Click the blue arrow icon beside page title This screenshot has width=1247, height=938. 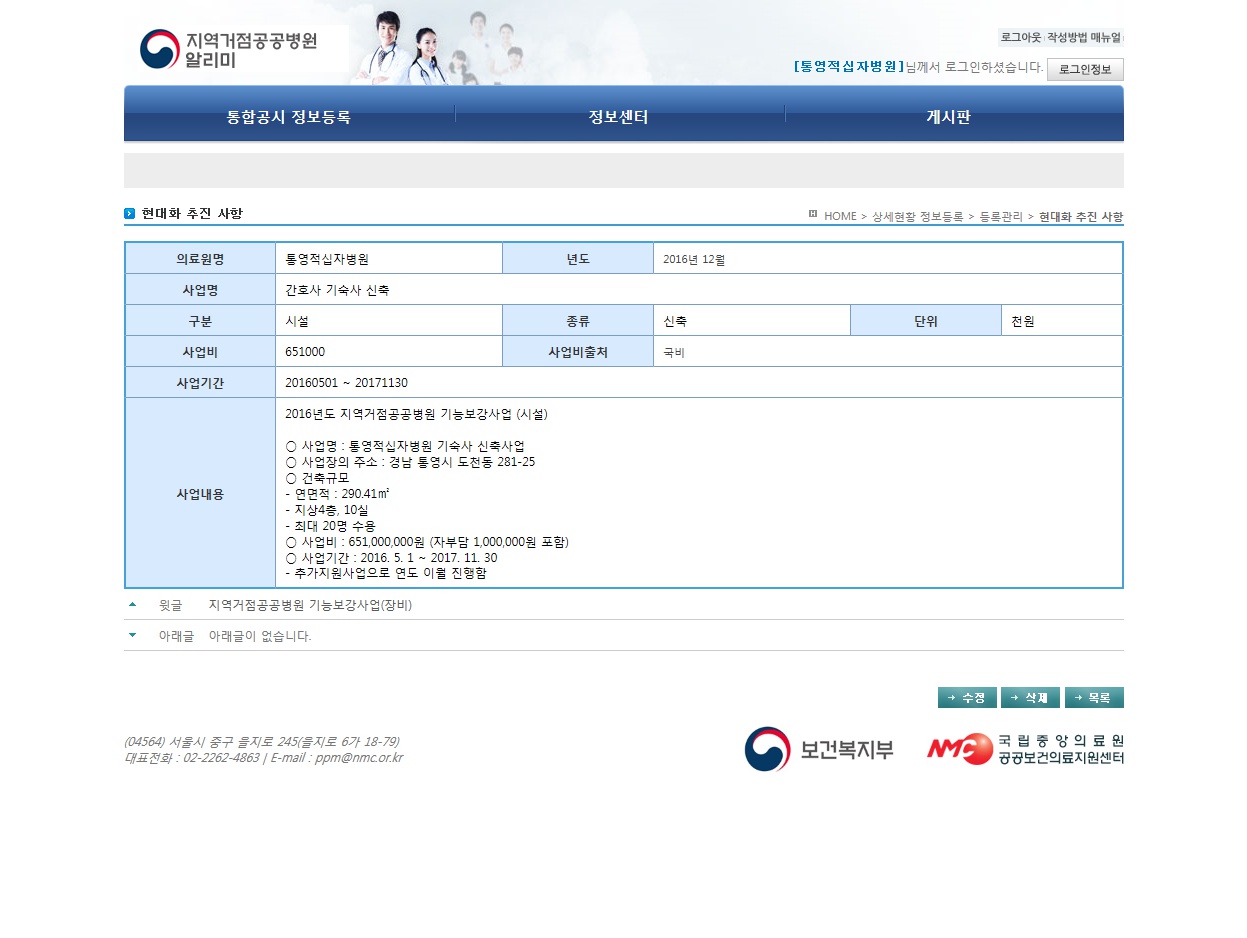pyautogui.click(x=130, y=214)
